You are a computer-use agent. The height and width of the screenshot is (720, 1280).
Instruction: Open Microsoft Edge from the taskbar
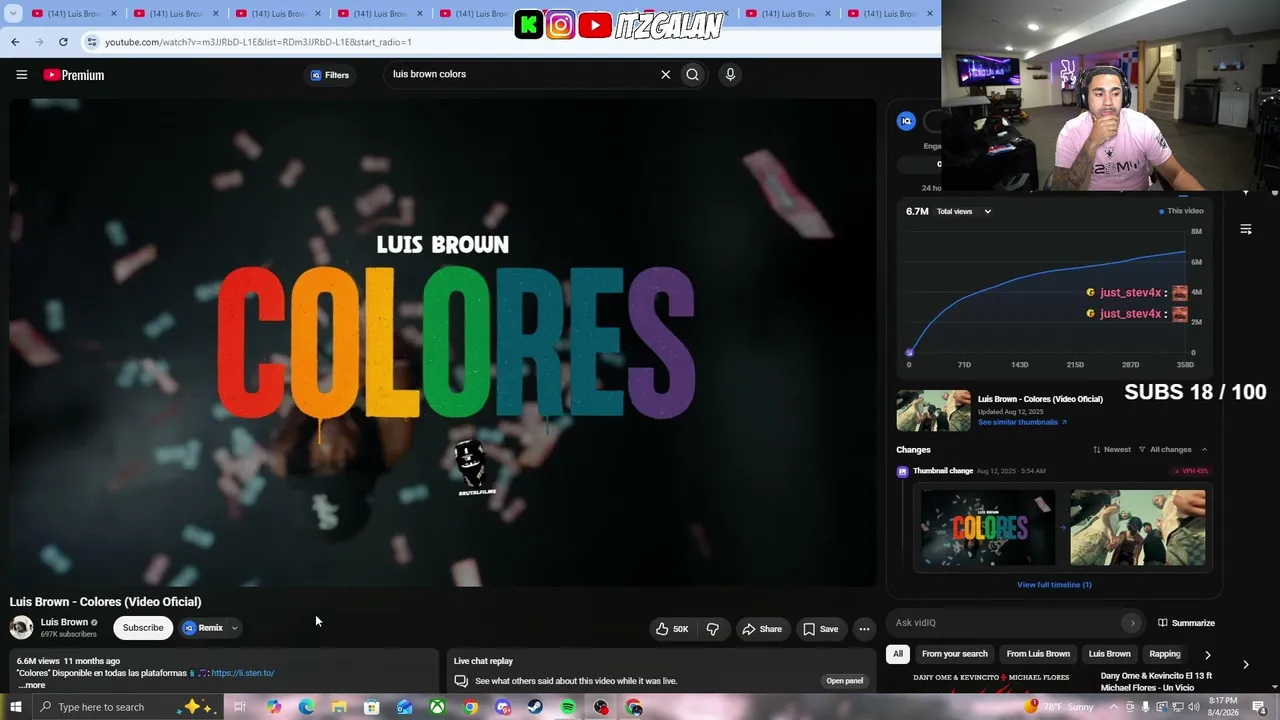click(306, 707)
